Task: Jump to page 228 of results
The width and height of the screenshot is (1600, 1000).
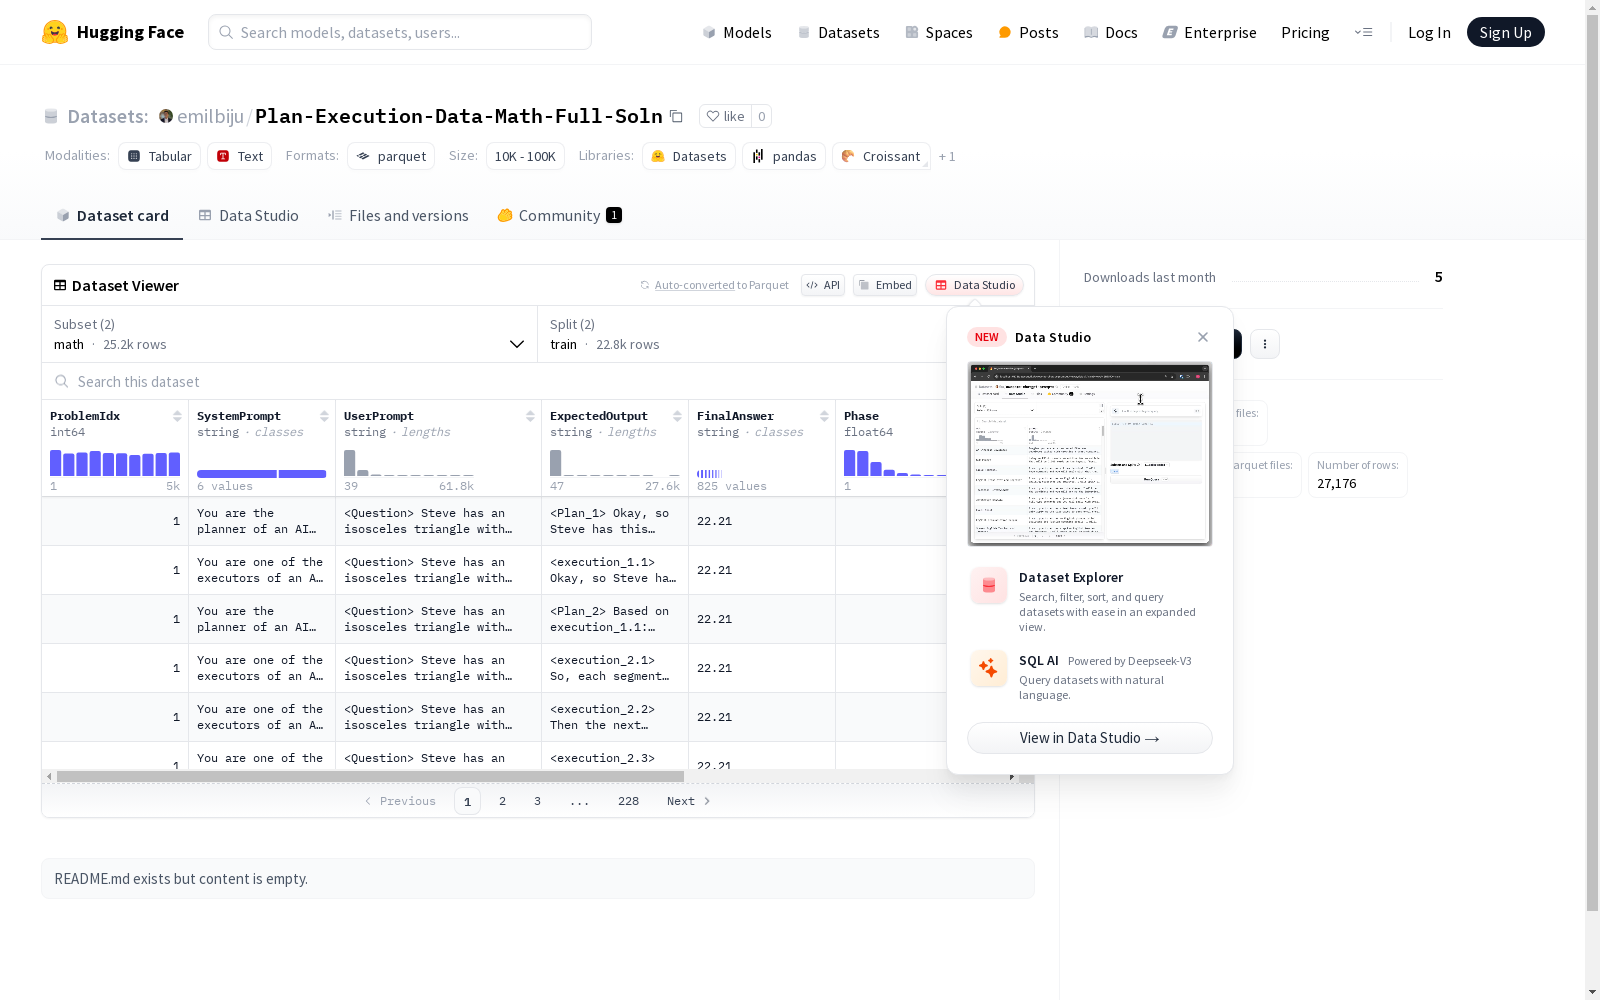Action: click(628, 801)
